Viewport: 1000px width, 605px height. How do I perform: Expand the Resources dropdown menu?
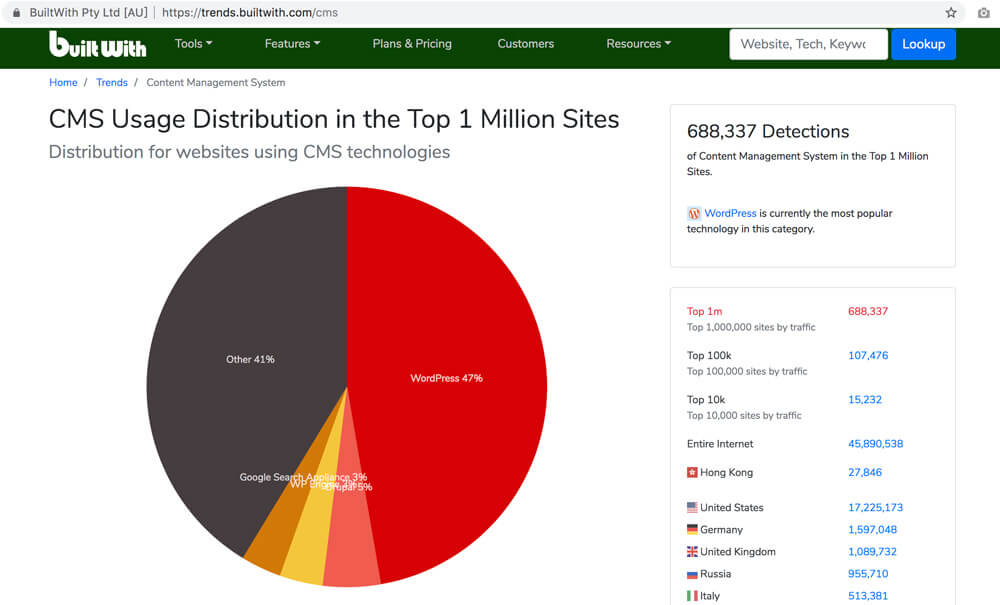click(638, 43)
